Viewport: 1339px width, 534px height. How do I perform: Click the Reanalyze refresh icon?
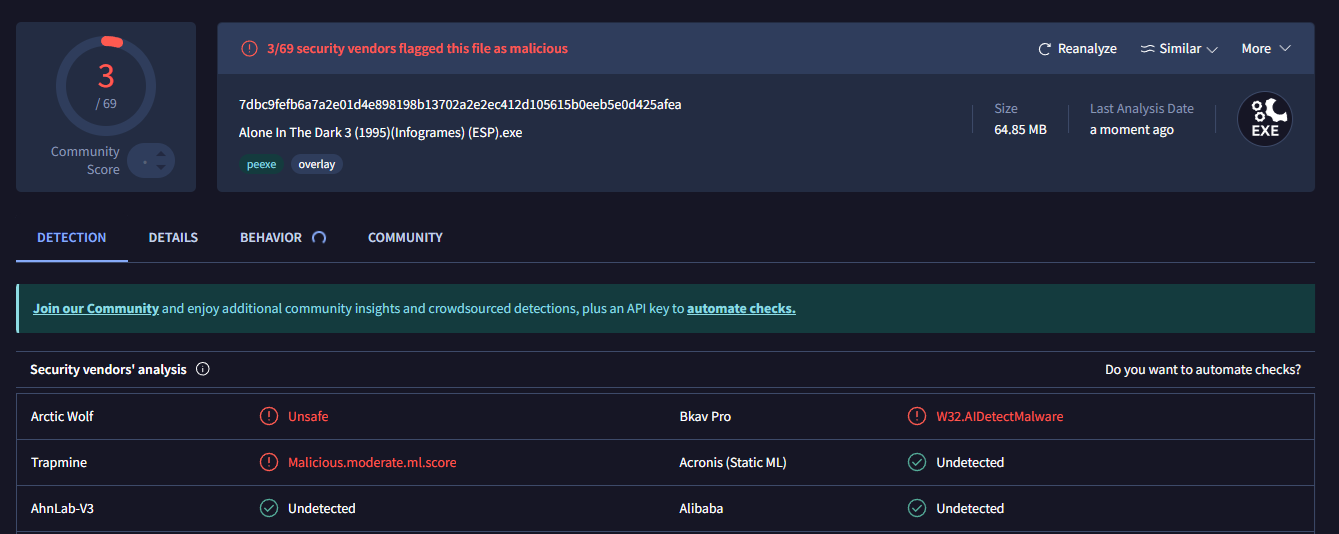pos(1045,49)
